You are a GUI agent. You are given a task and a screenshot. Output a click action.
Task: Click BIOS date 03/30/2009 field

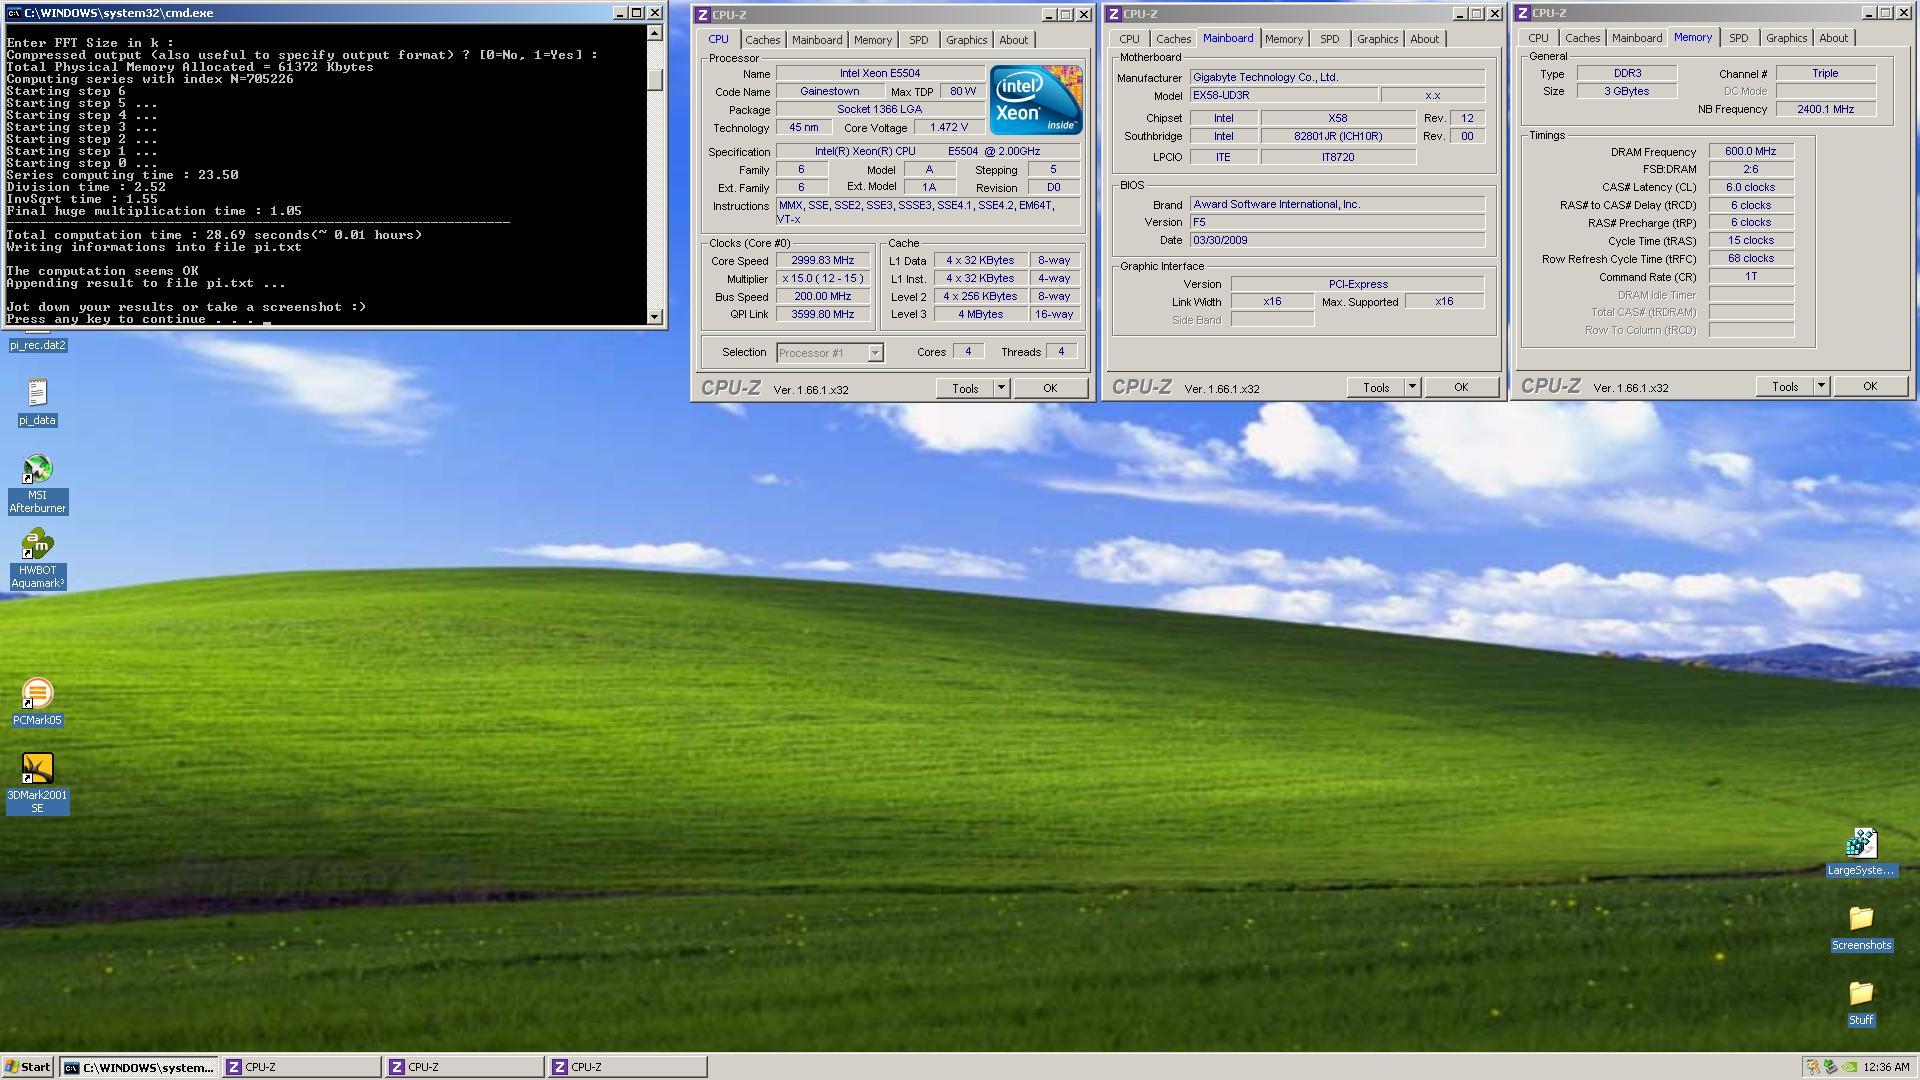(x=1337, y=240)
